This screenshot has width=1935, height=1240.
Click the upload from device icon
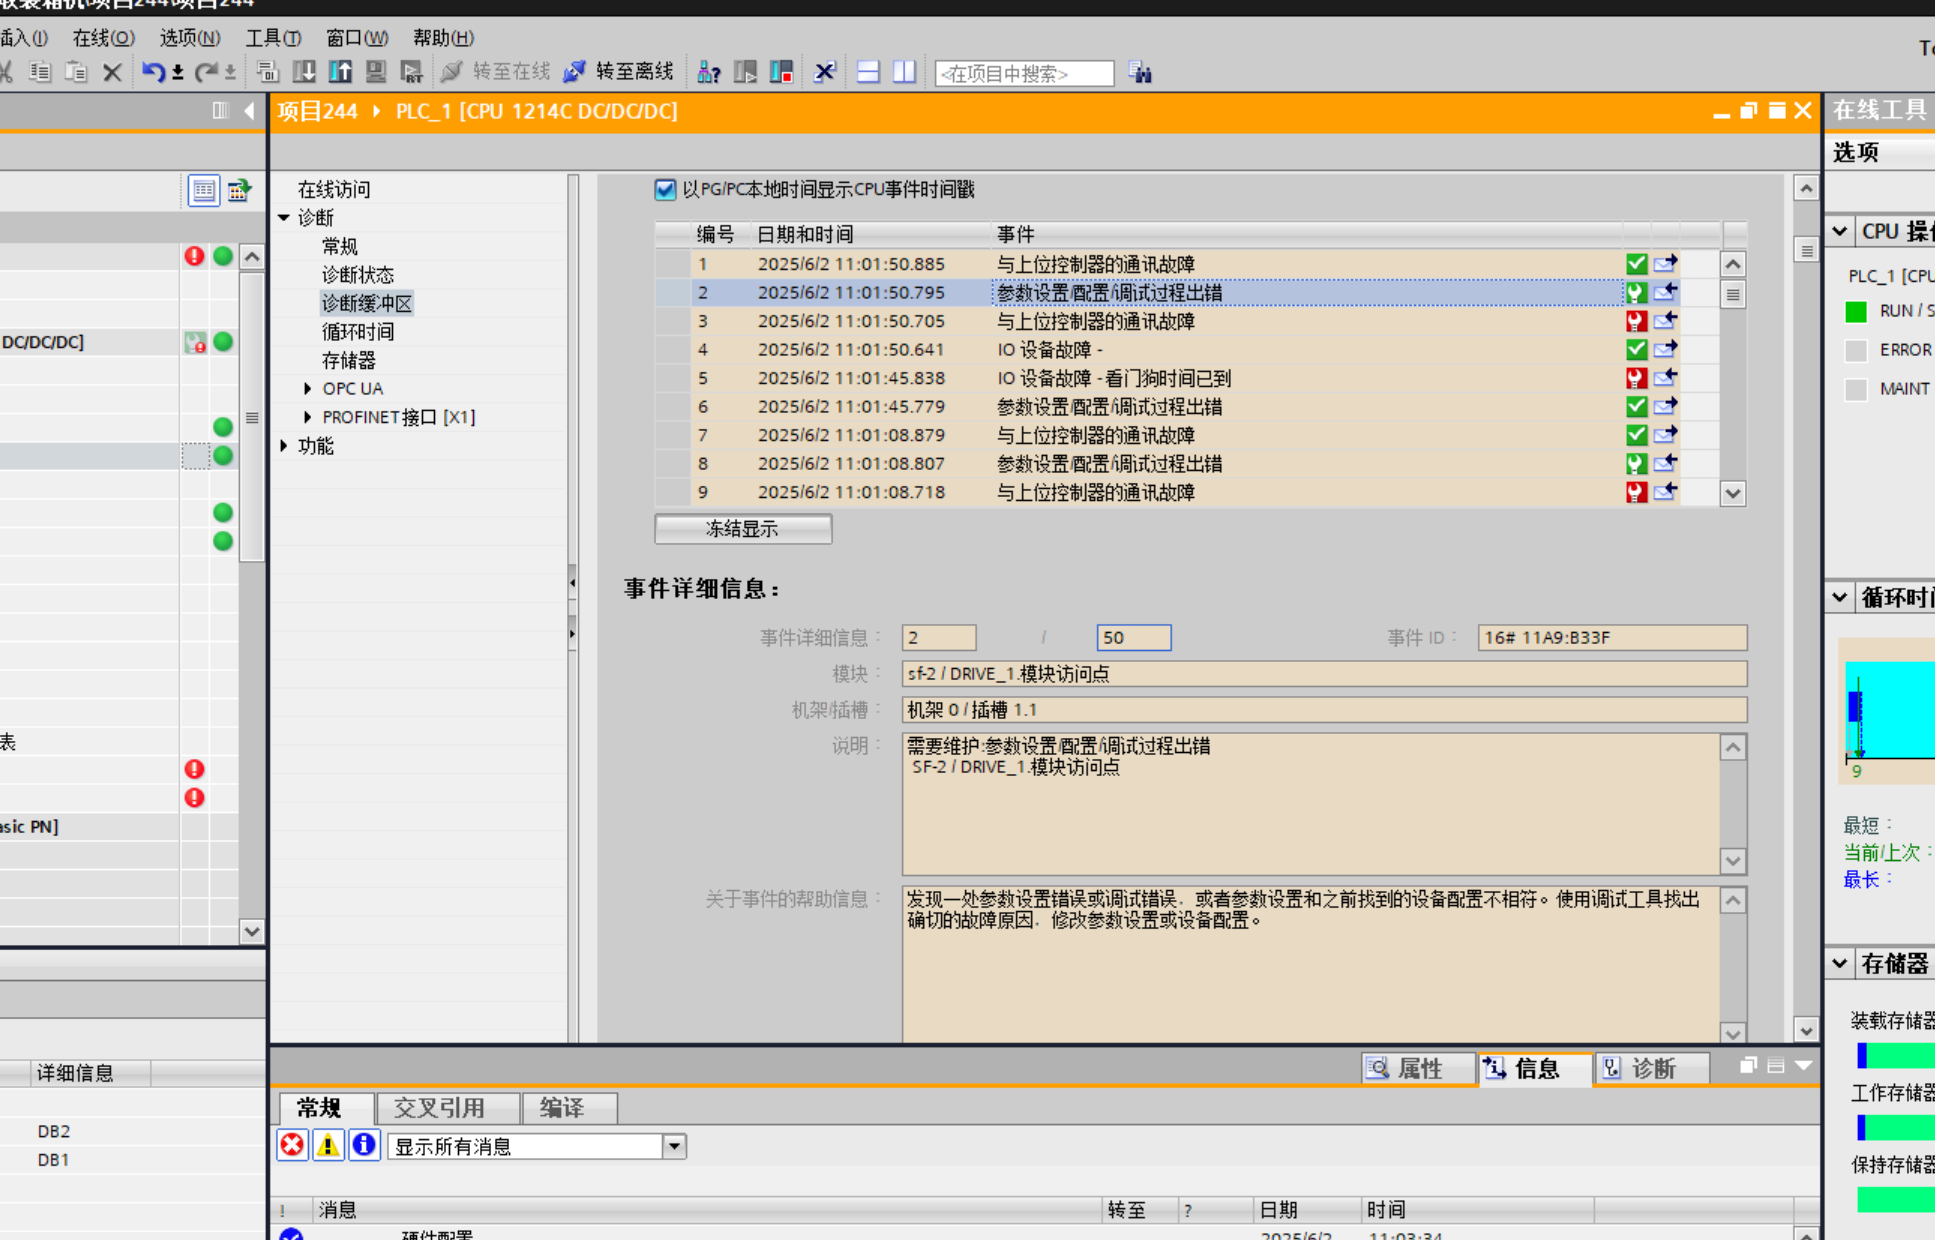pyautogui.click(x=340, y=72)
